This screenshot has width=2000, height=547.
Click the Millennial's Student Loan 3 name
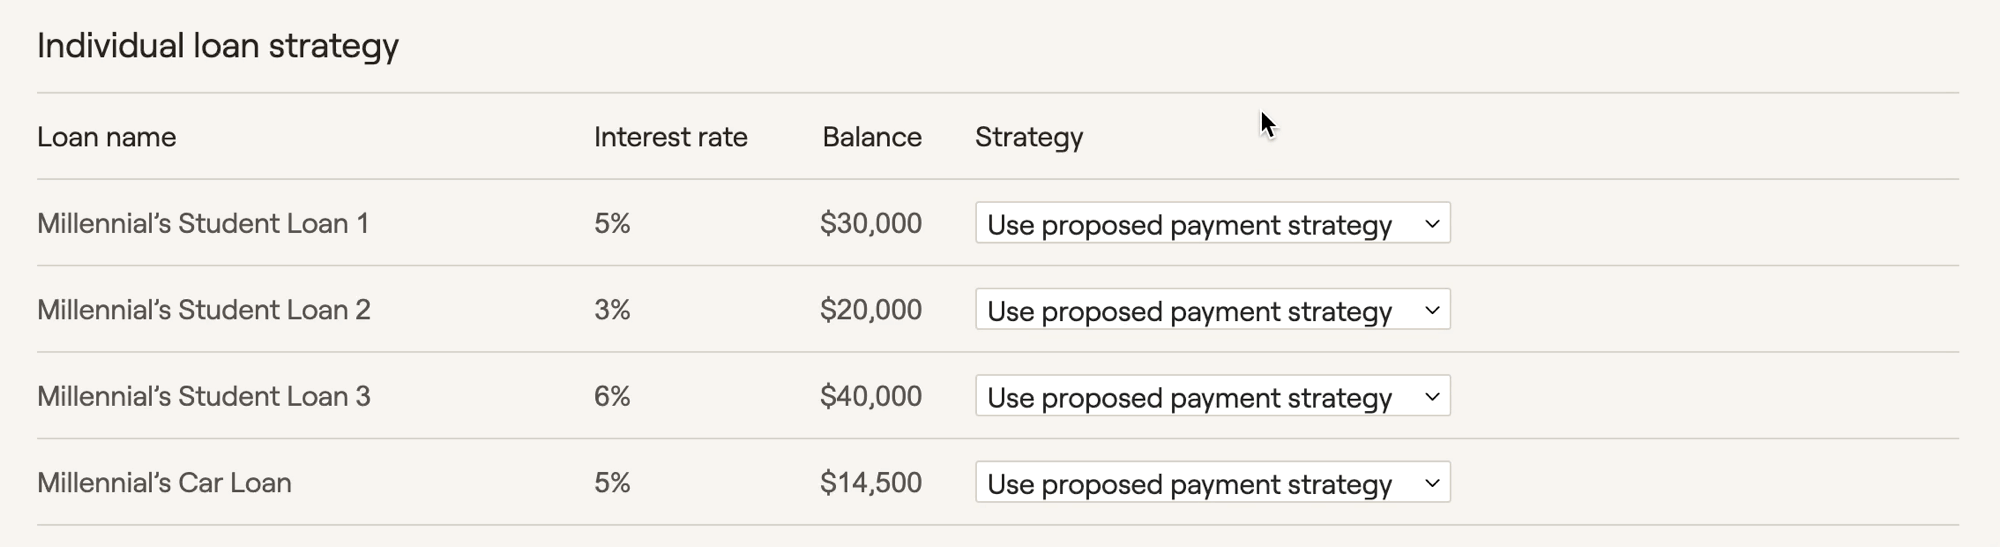[204, 396]
